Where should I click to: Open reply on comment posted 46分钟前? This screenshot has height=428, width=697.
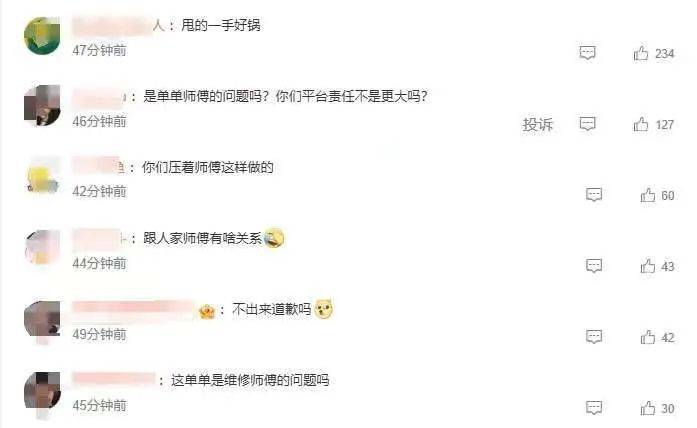click(587, 124)
